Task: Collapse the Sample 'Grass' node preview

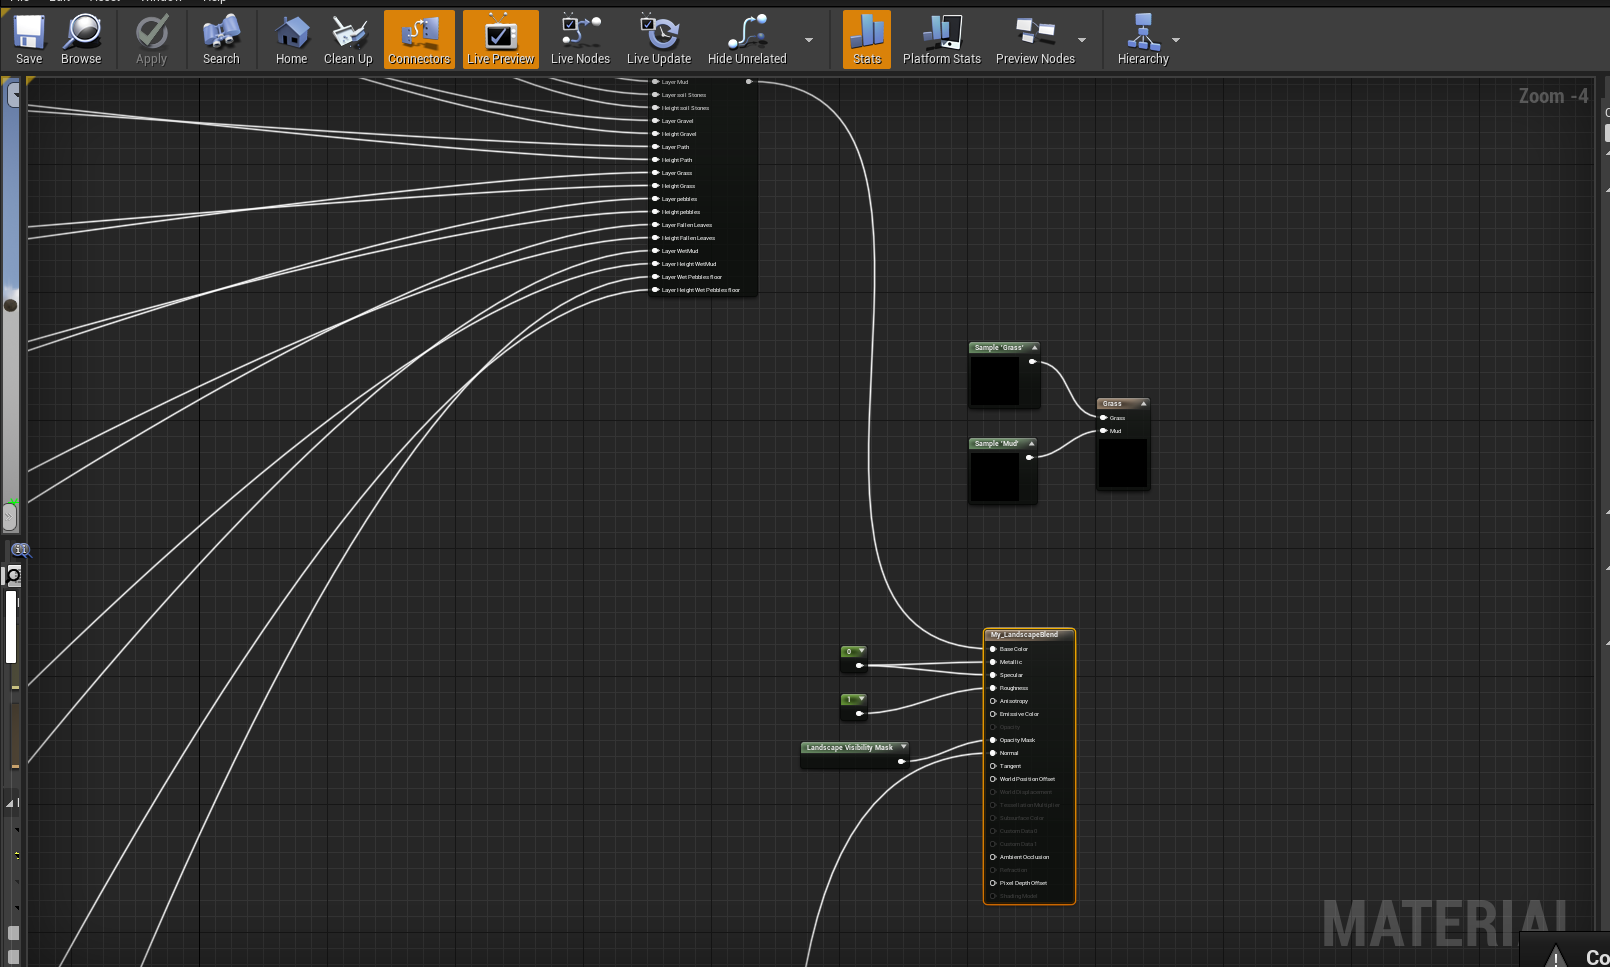Action: [x=1034, y=348]
